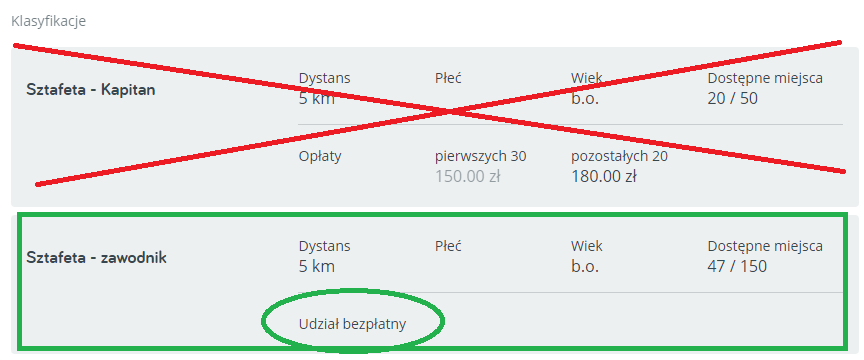Click the Udział bezpłatny label
This screenshot has height=360, width=864.
[x=352, y=324]
